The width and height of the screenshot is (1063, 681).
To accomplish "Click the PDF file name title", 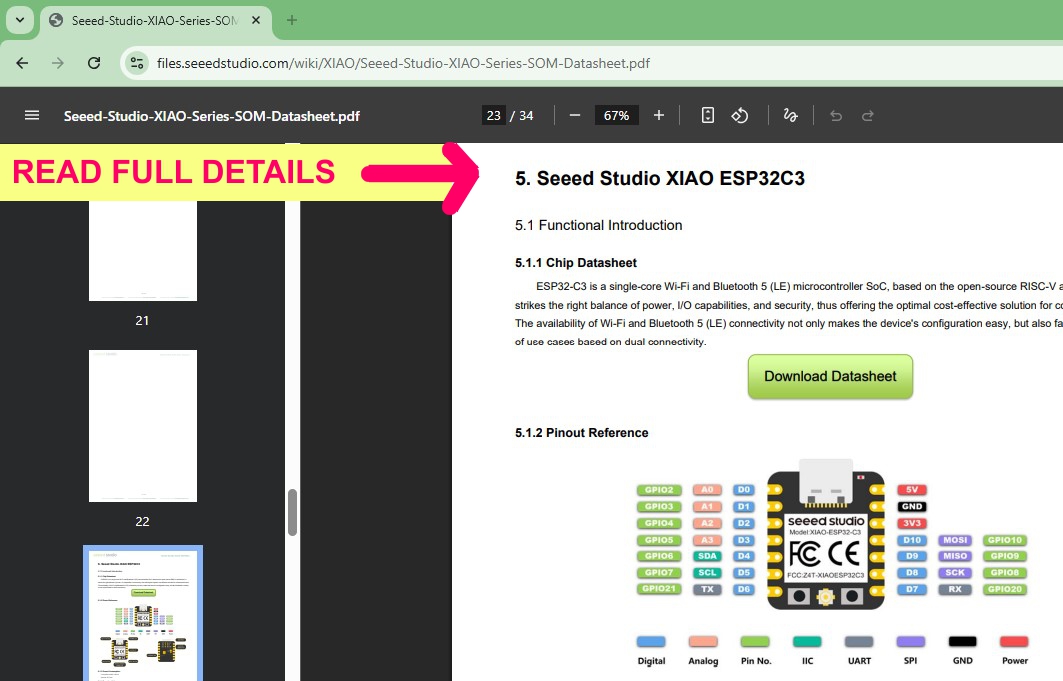I will 212,116.
